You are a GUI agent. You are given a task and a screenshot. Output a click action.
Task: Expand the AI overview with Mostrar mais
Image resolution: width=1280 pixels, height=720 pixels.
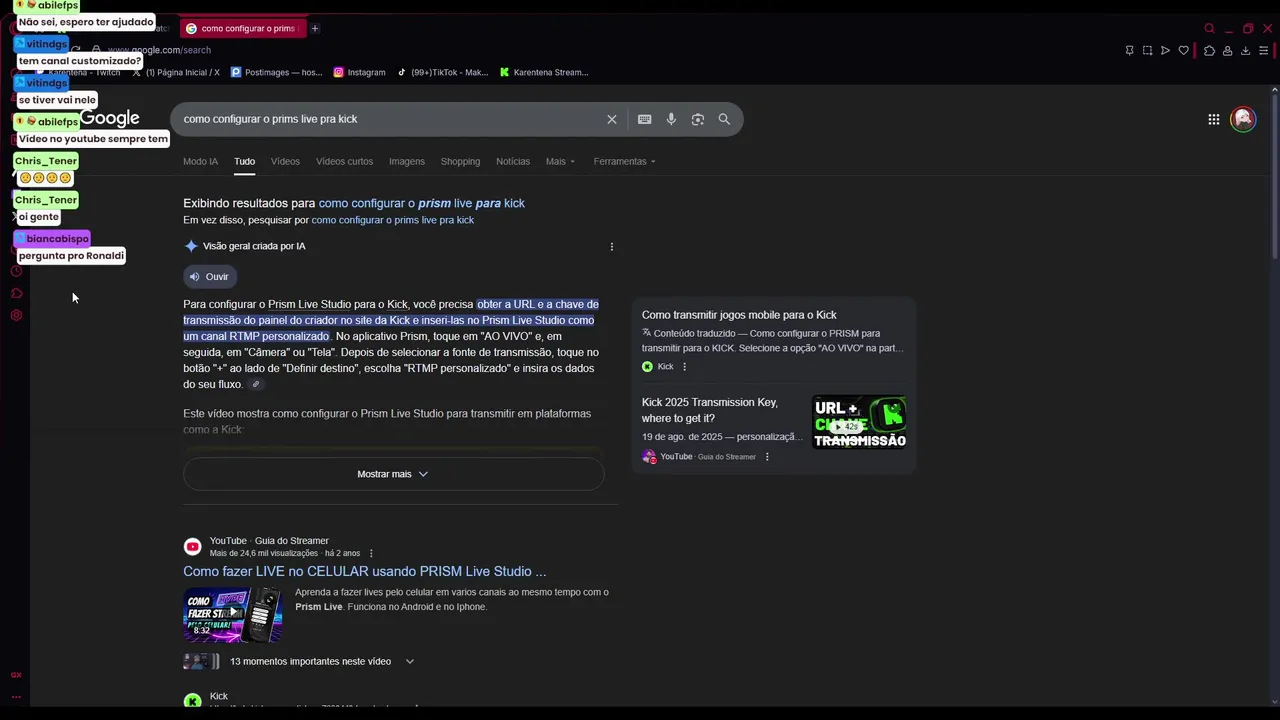click(393, 474)
